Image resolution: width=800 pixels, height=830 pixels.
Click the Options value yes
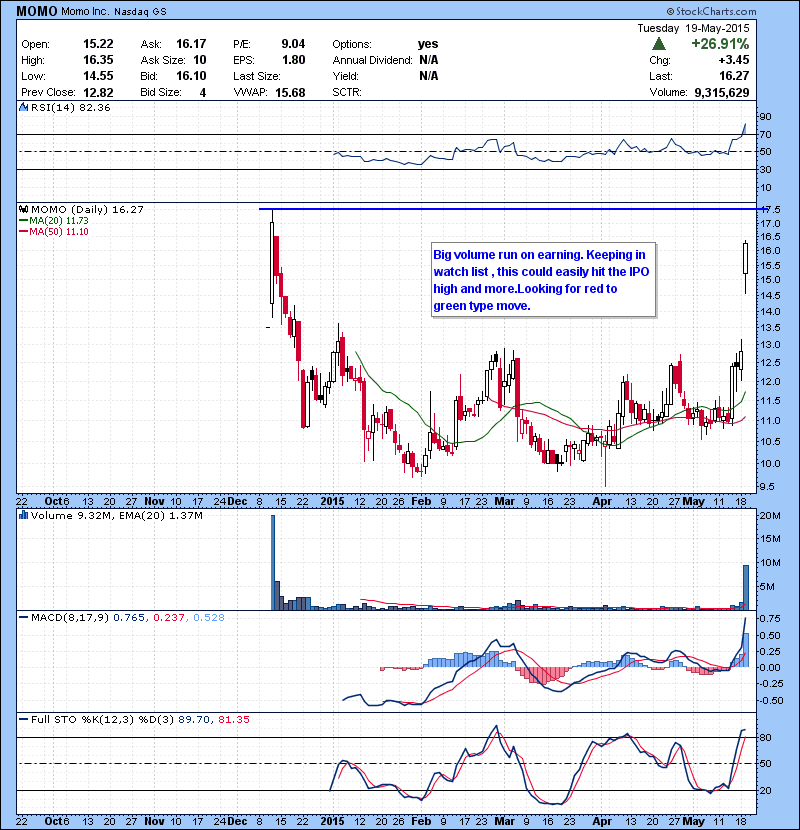(428, 44)
